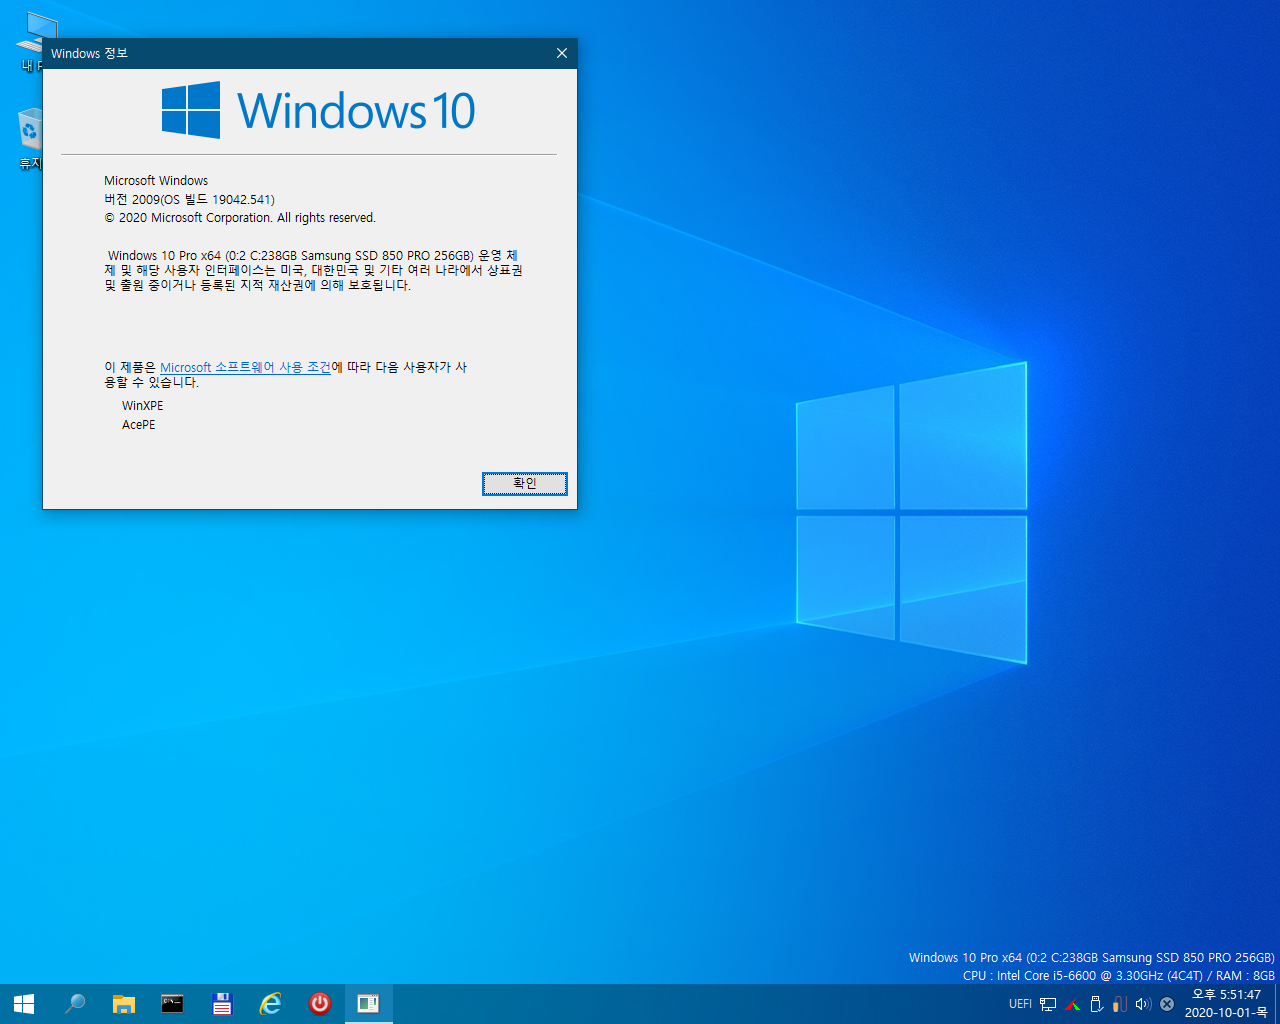Click the floppy disk save icon on taskbar
The width and height of the screenshot is (1280, 1024).
[x=222, y=1004]
